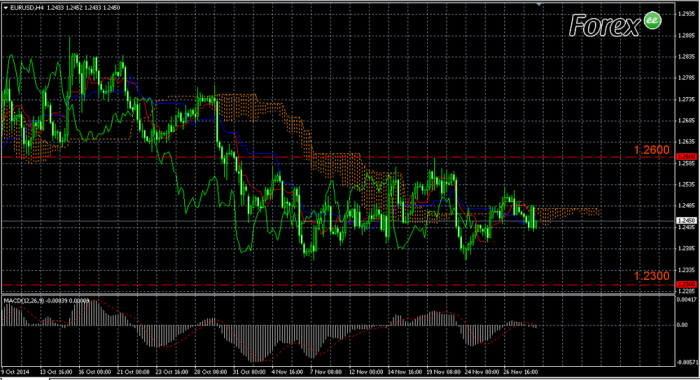Click the 0.00 MACD zero level value

pos(682,325)
